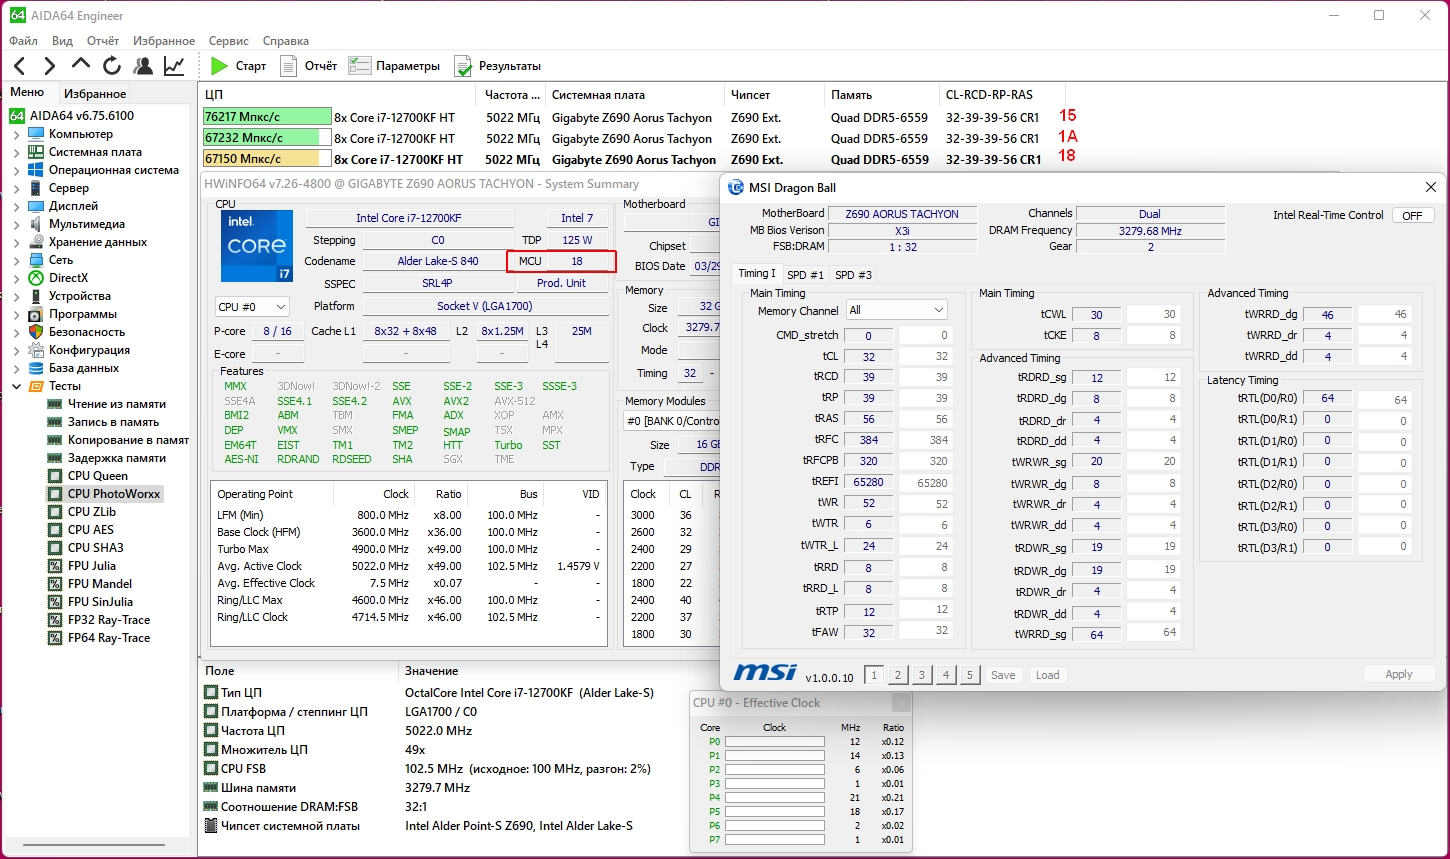Select profile 2 in MSI Dragon Ball
1450x859 pixels.
[x=898, y=675]
